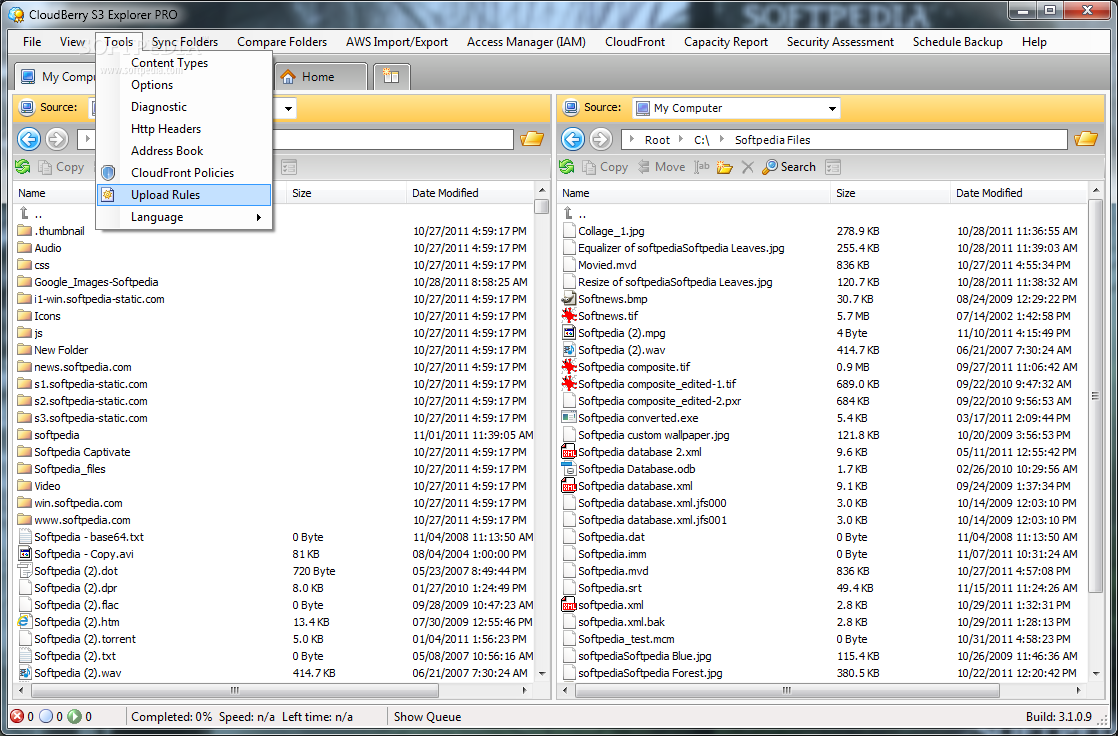Image resolution: width=1118 pixels, height=736 pixels.
Task: Select Softpedia (2).torrent in left pane
Action: (85, 638)
